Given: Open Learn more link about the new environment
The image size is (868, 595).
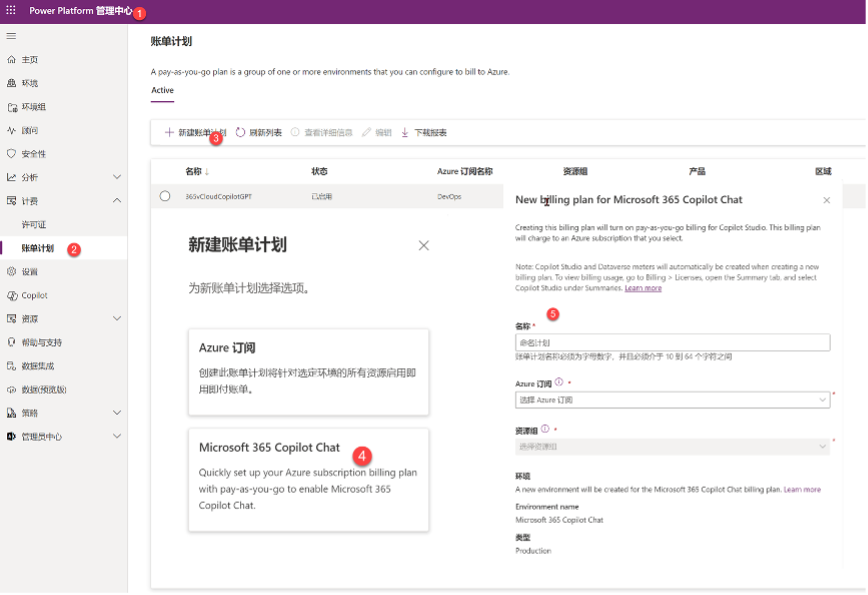Looking at the screenshot, I should (x=802, y=490).
